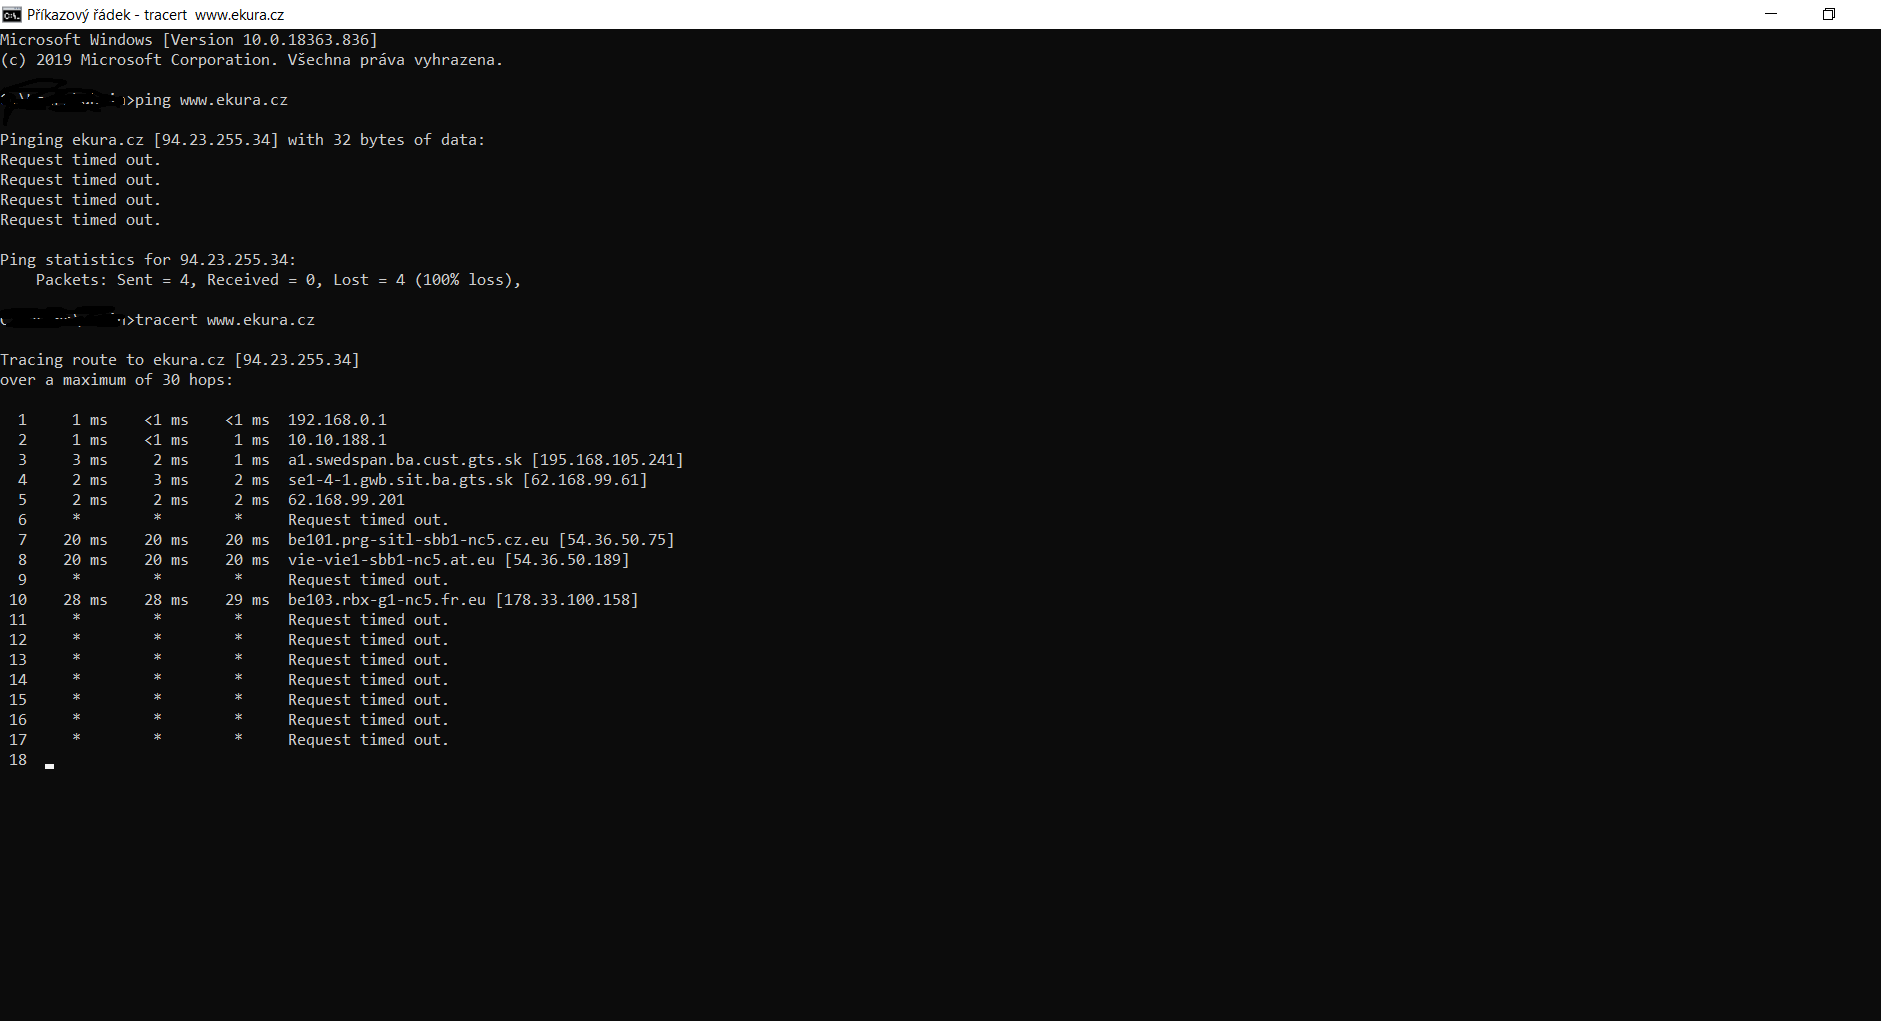Click the 'ping www.ekura.cz' command text
1881x1021 pixels.
pyautogui.click(x=211, y=100)
